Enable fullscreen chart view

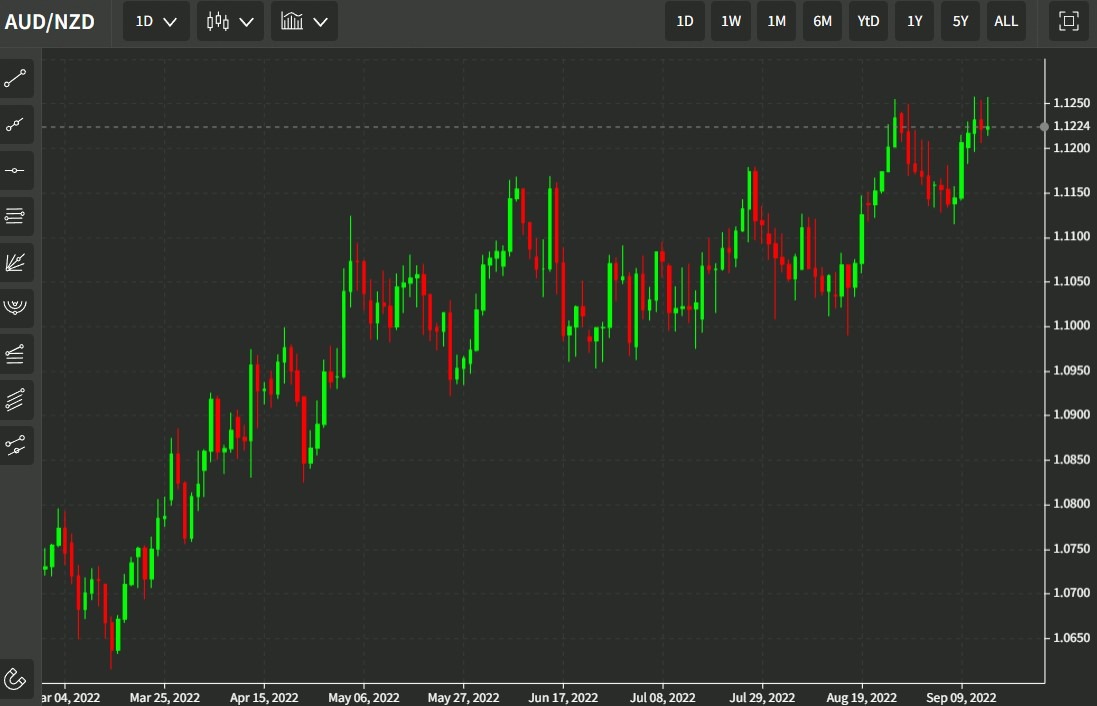tap(1068, 21)
